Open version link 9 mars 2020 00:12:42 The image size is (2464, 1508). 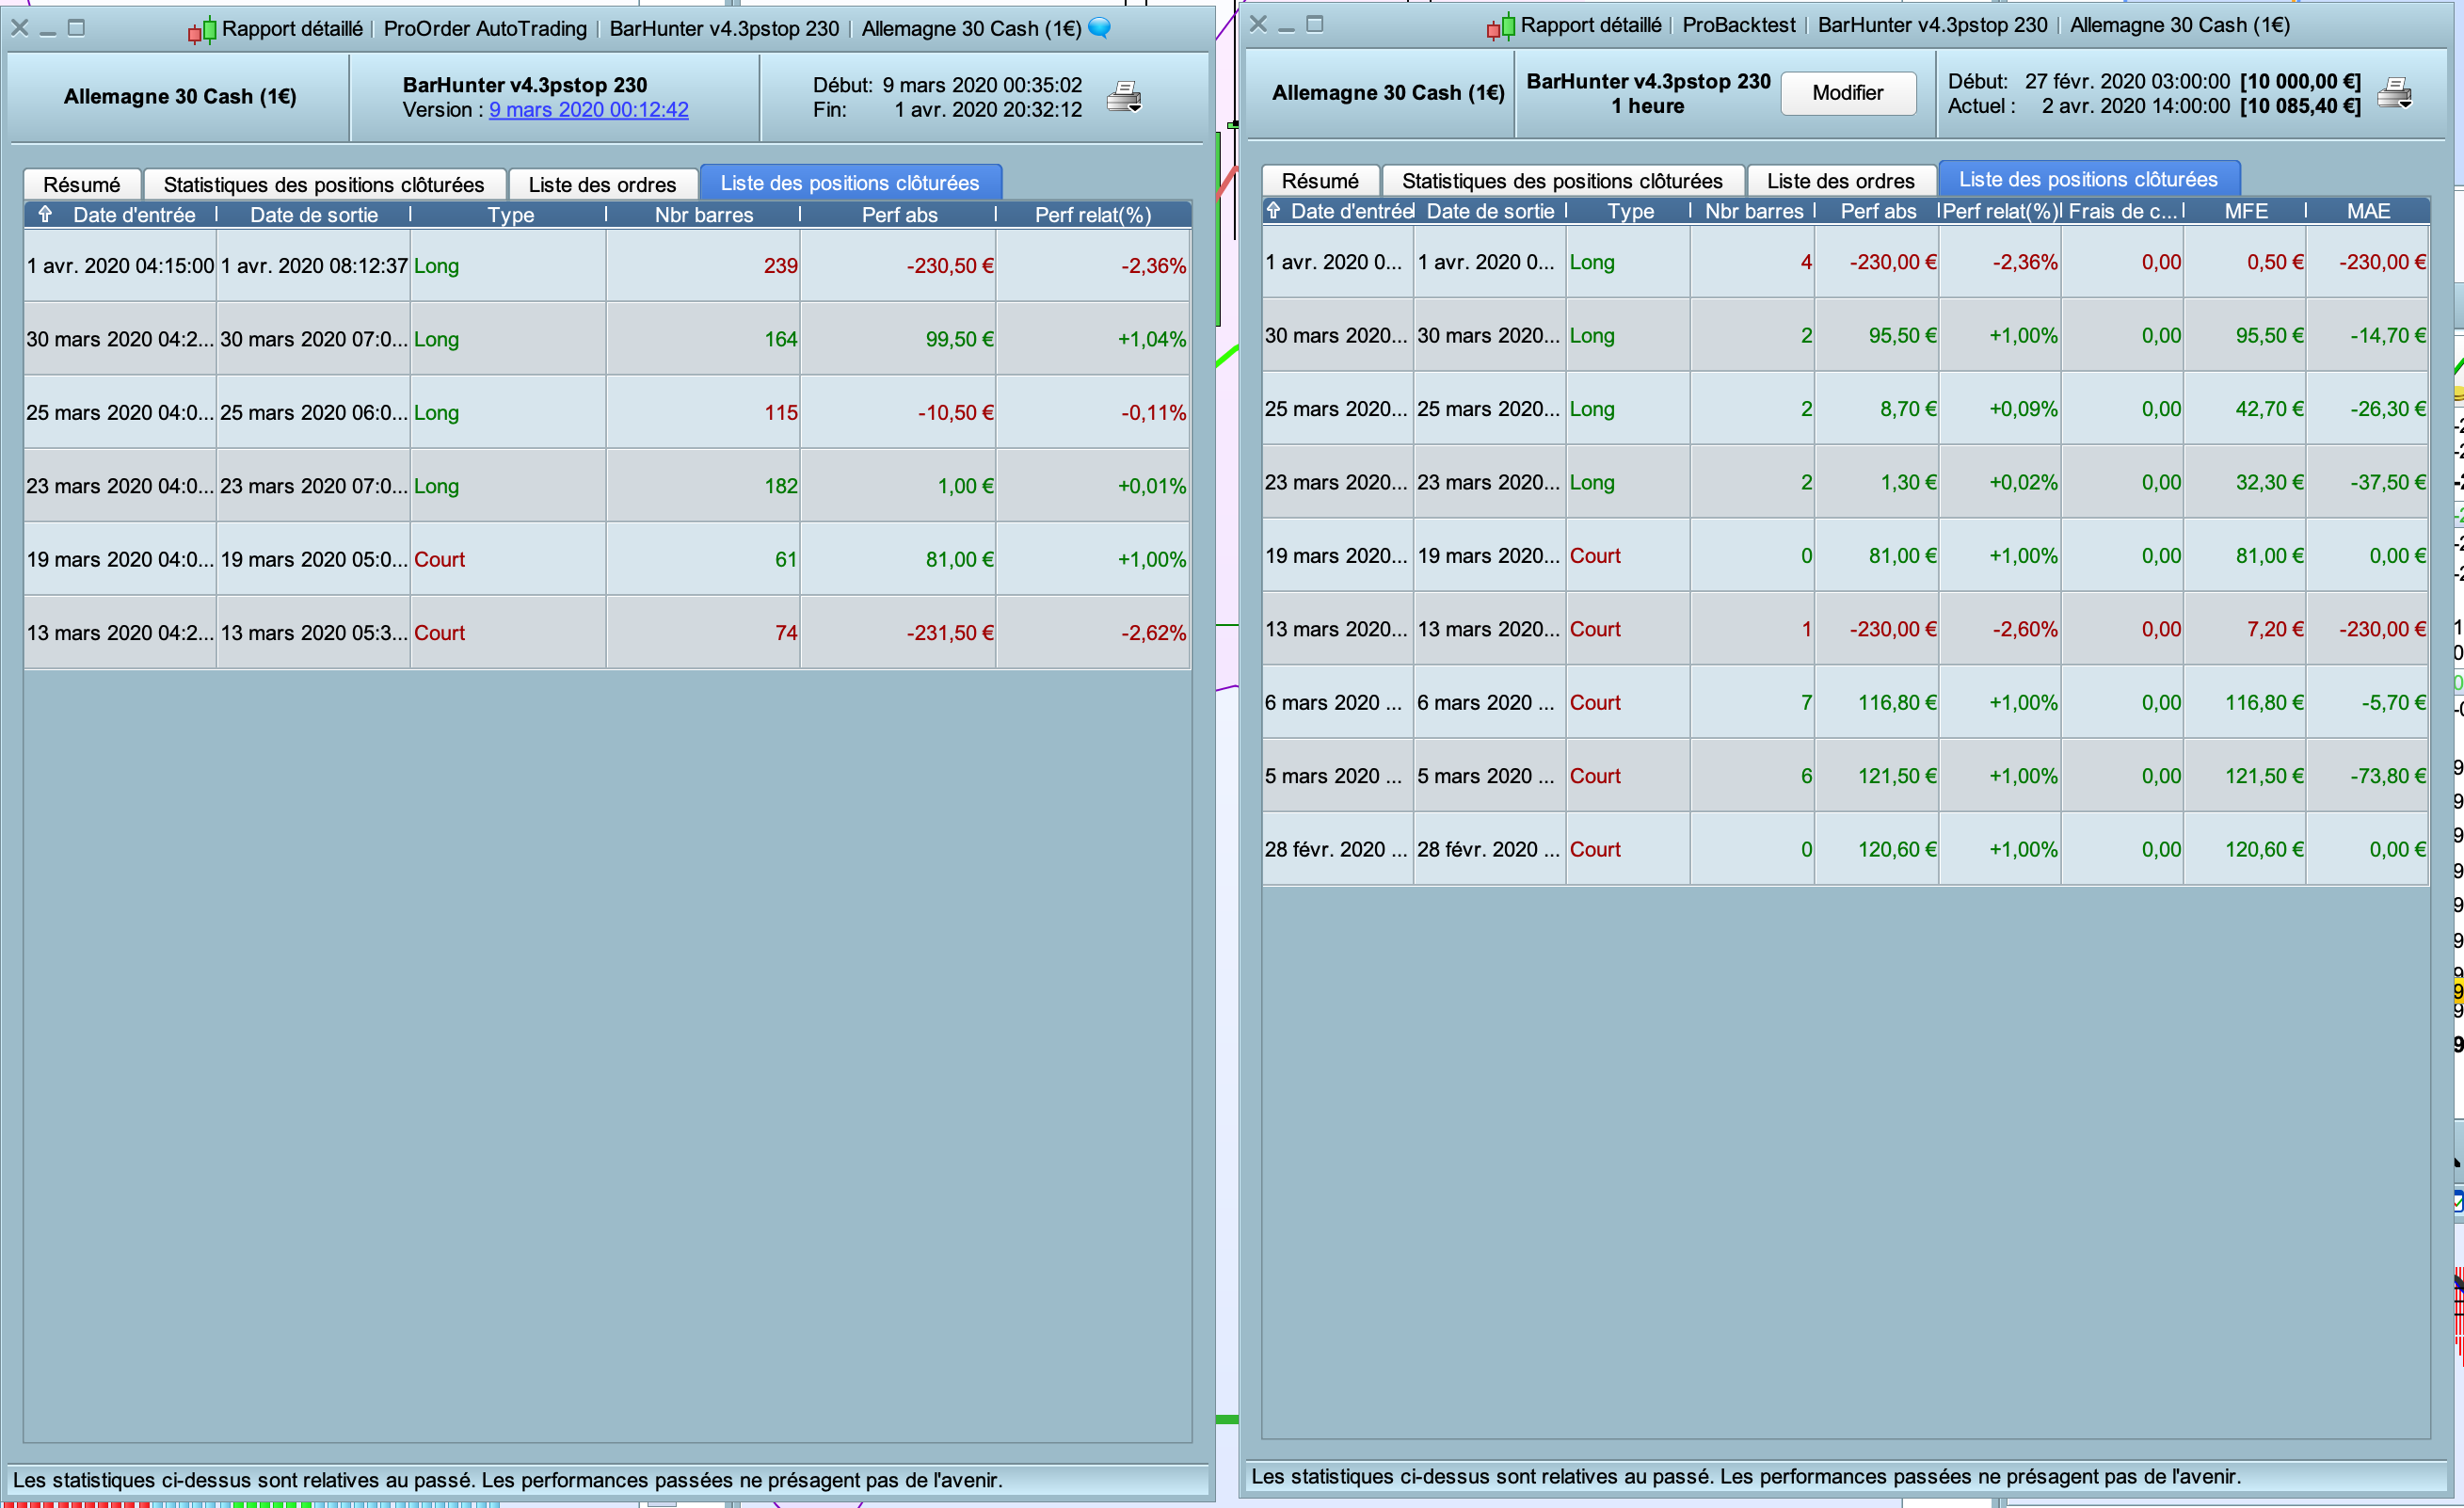588,110
